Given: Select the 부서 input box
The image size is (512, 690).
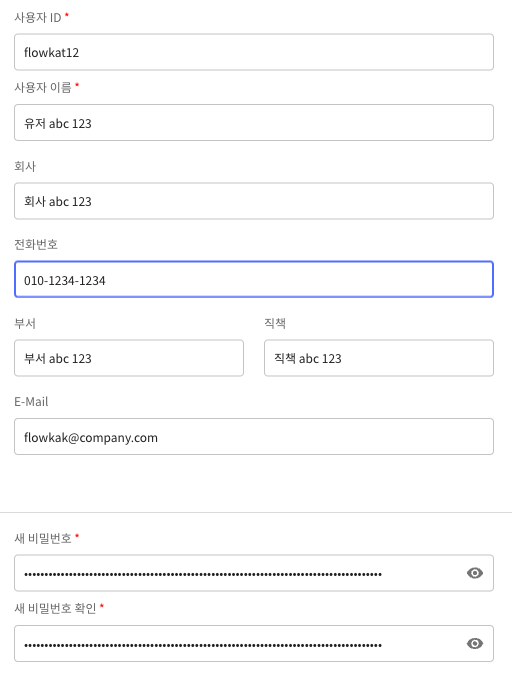Looking at the screenshot, I should click(x=129, y=358).
